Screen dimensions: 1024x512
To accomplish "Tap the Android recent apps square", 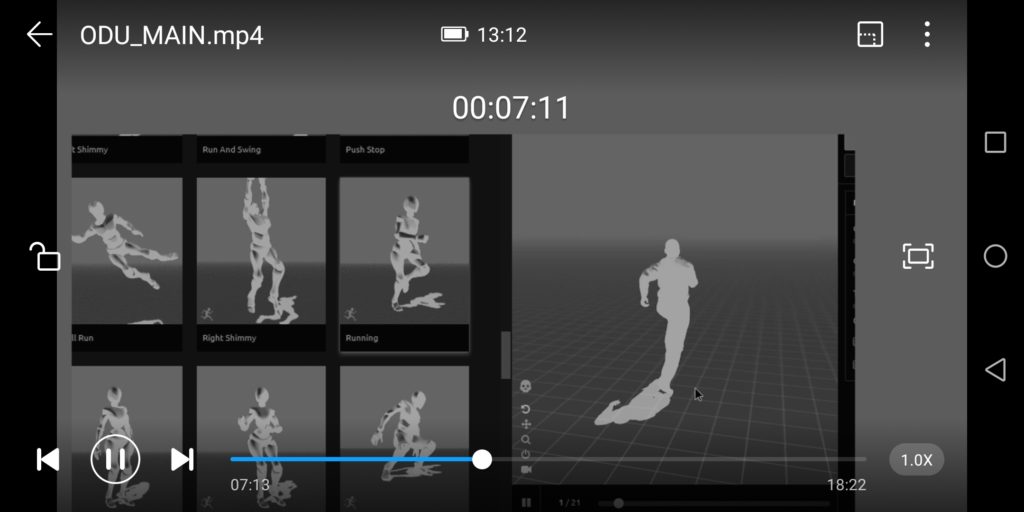I will coord(995,142).
